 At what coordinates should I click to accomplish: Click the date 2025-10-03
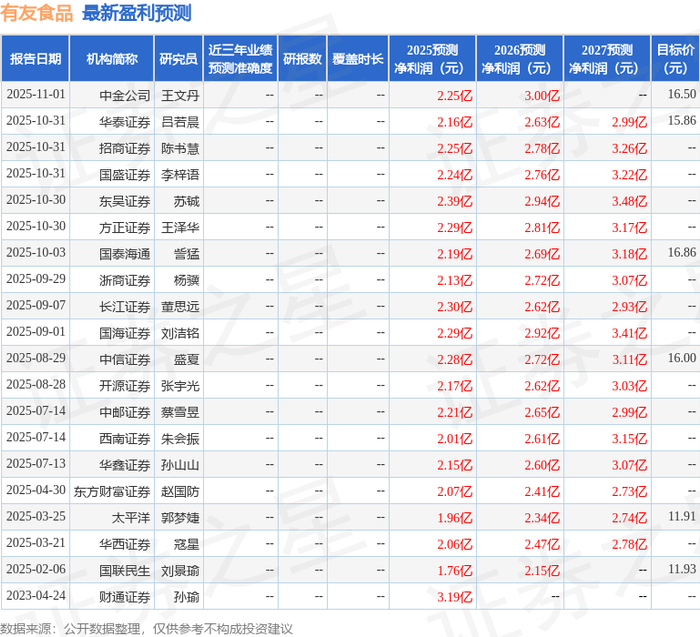click(x=36, y=253)
